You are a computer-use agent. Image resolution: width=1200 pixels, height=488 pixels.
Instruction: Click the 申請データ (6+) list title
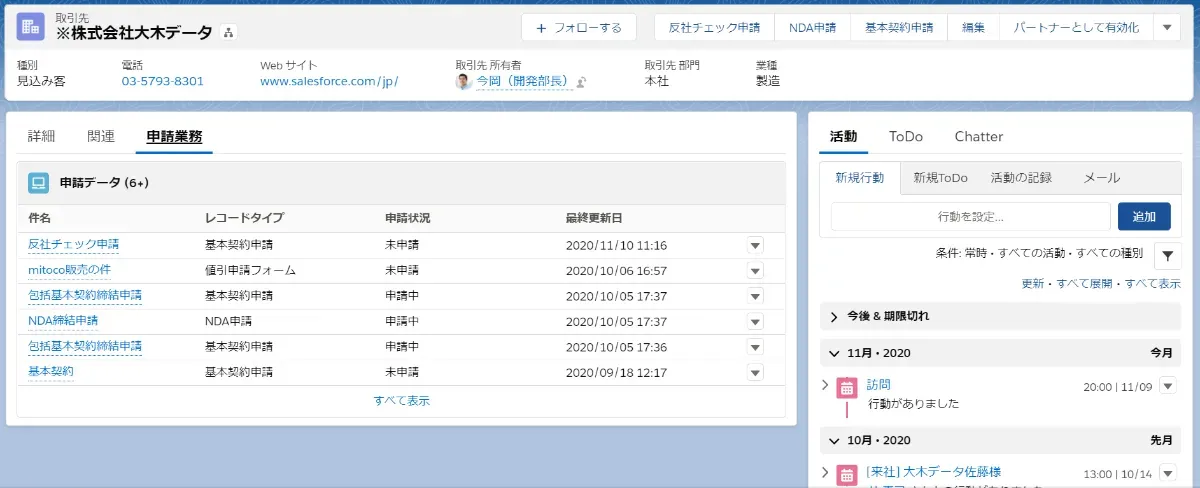pos(105,183)
